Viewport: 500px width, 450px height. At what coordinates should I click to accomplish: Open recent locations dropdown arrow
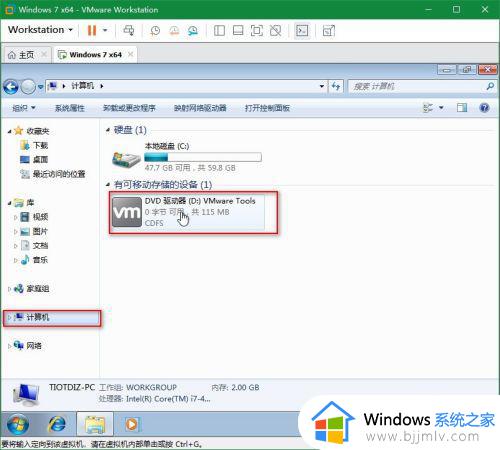click(40, 87)
